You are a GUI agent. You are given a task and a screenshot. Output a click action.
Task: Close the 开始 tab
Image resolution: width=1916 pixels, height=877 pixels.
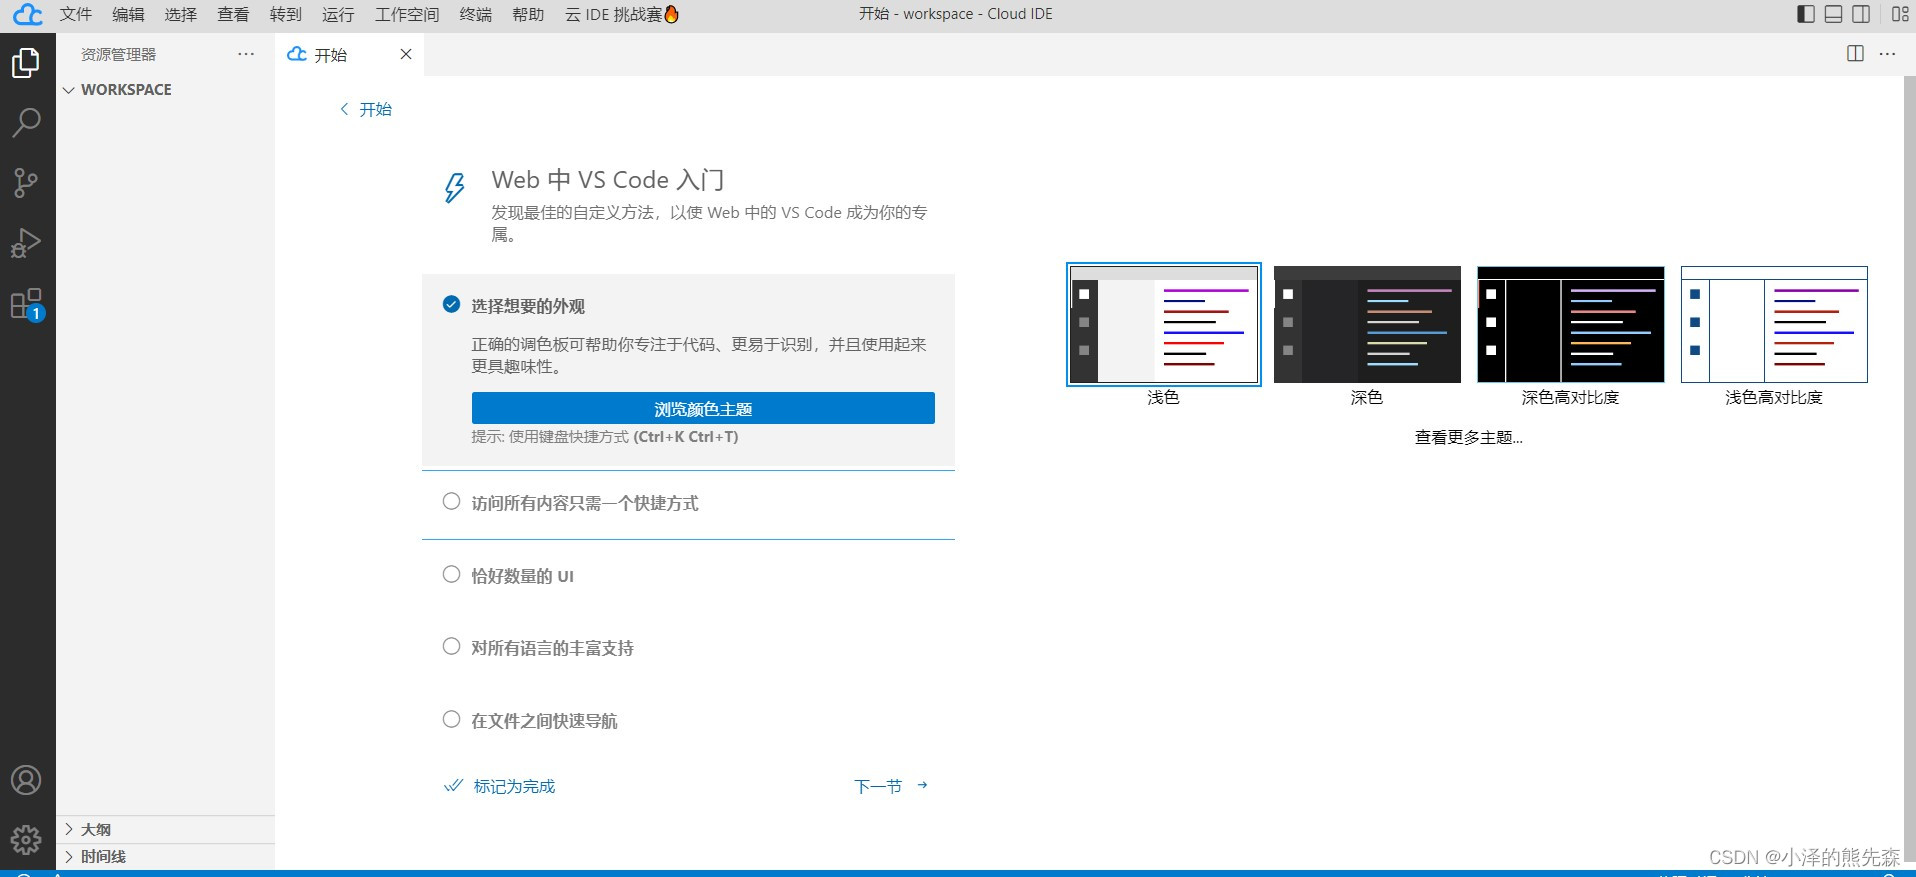[x=406, y=54]
